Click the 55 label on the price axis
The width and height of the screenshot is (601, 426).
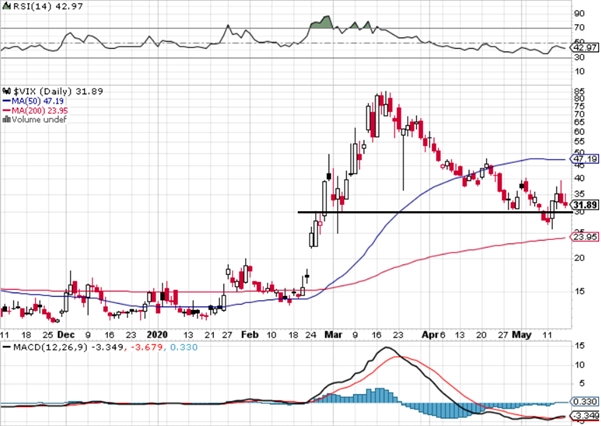point(580,142)
